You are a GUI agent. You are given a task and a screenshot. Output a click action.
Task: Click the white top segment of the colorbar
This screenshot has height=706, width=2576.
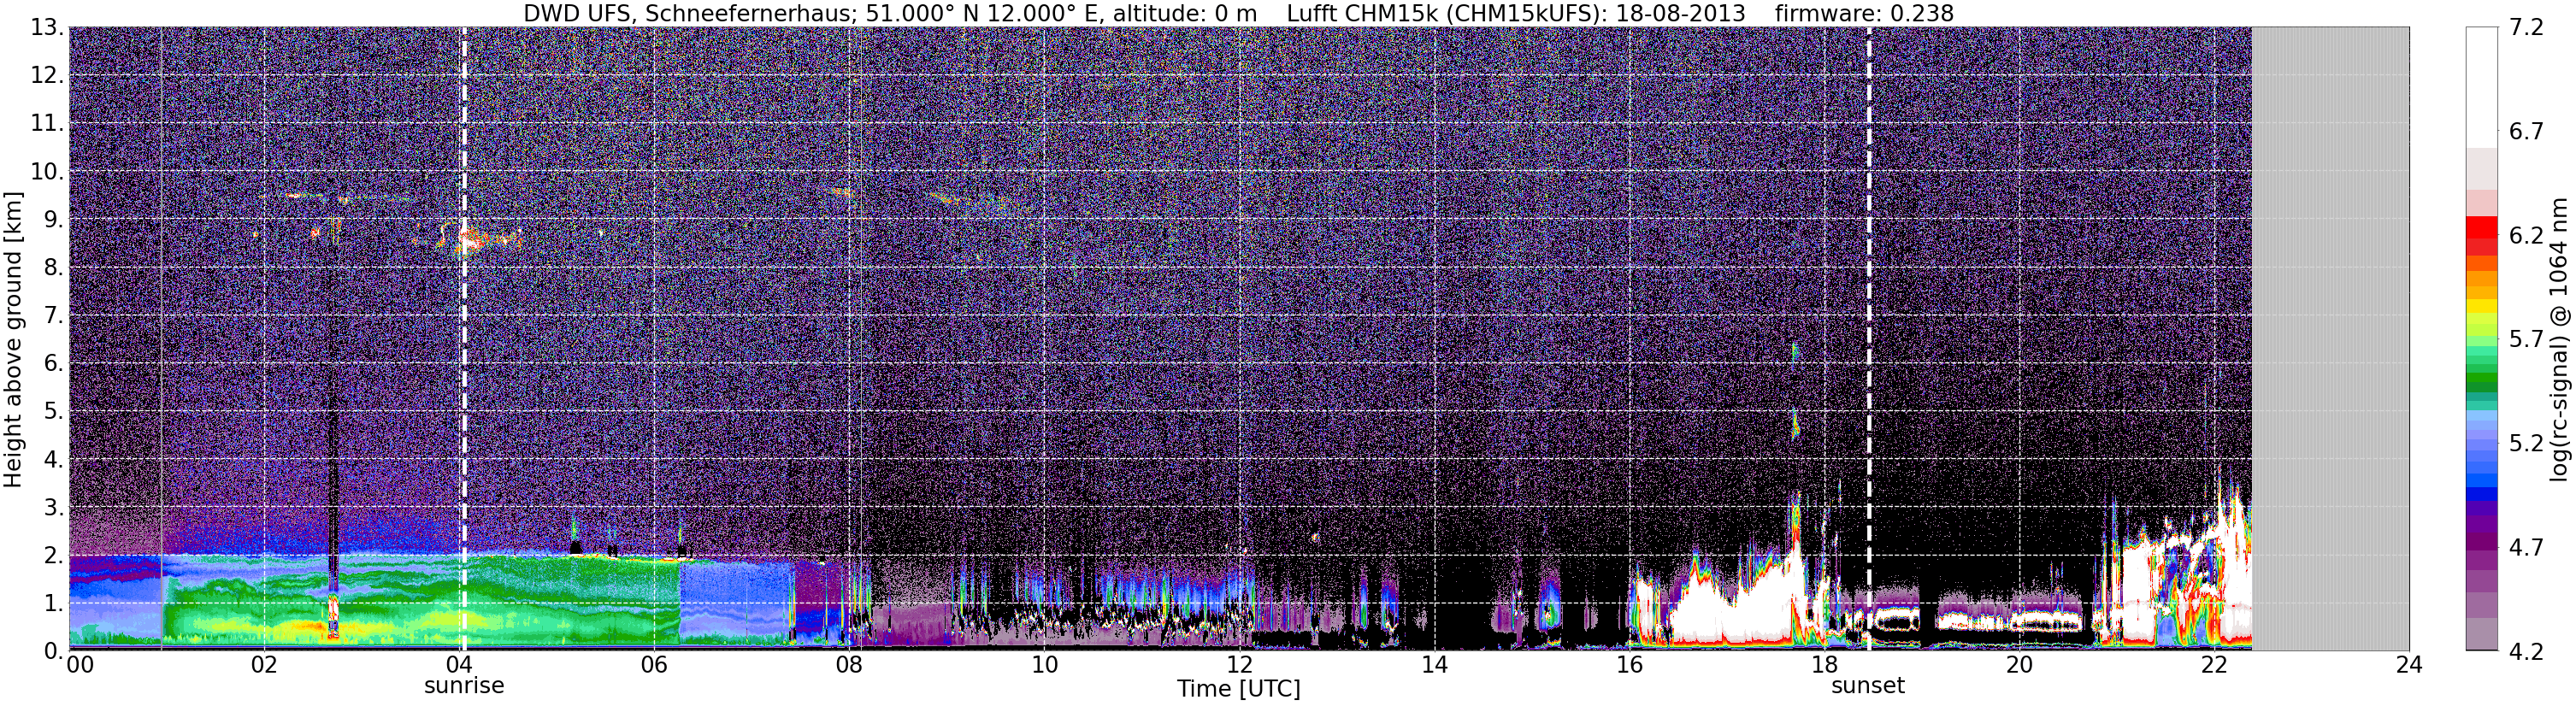point(2482,87)
